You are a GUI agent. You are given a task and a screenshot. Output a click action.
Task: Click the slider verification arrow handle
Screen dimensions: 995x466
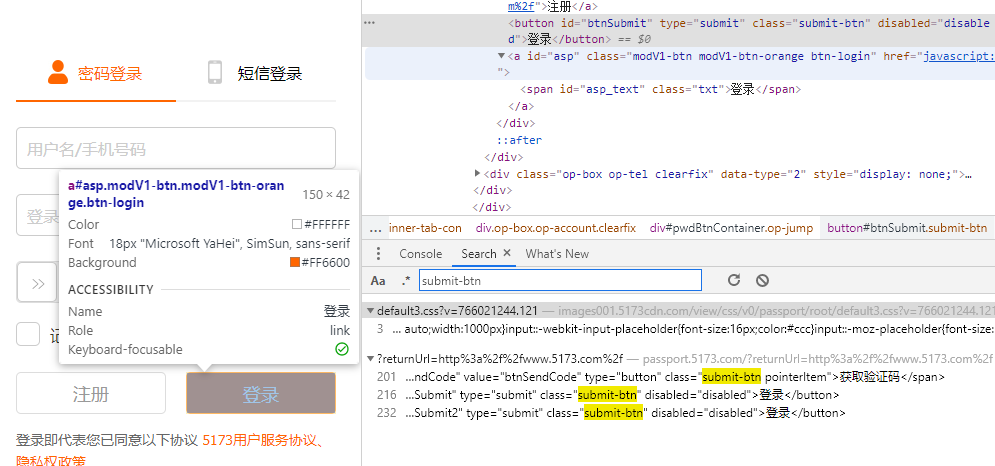click(37, 283)
